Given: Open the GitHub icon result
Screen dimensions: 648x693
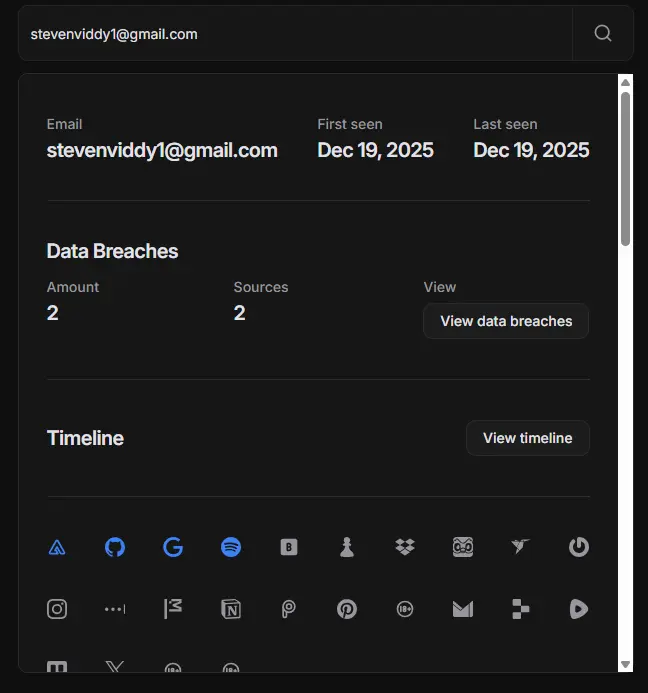Looking at the screenshot, I should 115,547.
